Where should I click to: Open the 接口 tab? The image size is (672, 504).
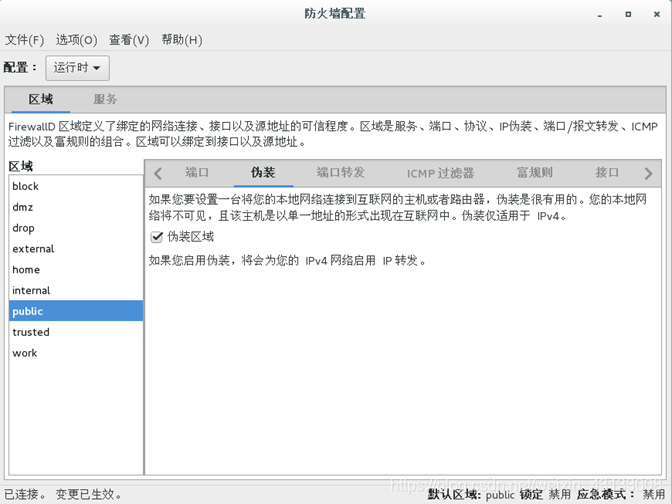[x=607, y=173]
